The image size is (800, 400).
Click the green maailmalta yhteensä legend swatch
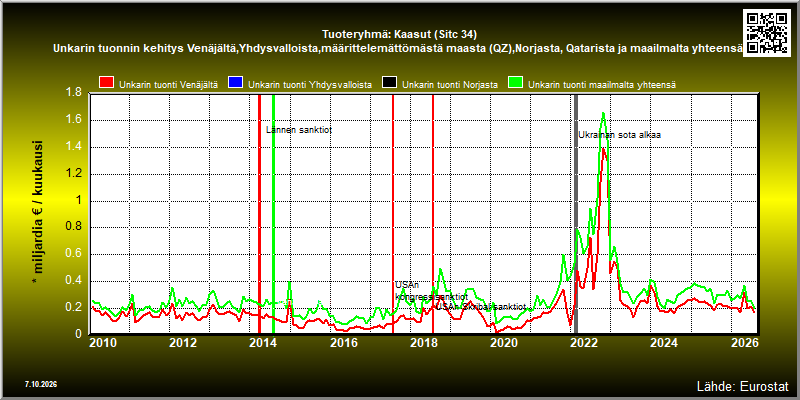(x=515, y=84)
